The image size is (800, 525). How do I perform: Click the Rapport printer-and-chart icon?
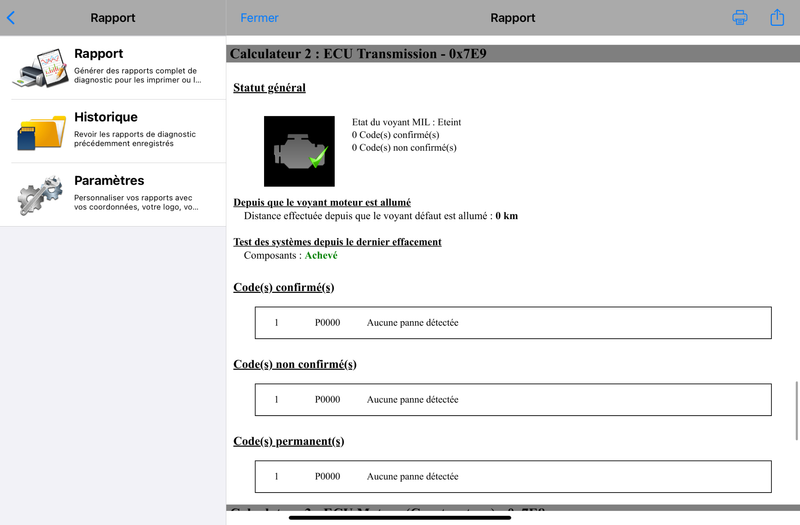coord(41,68)
